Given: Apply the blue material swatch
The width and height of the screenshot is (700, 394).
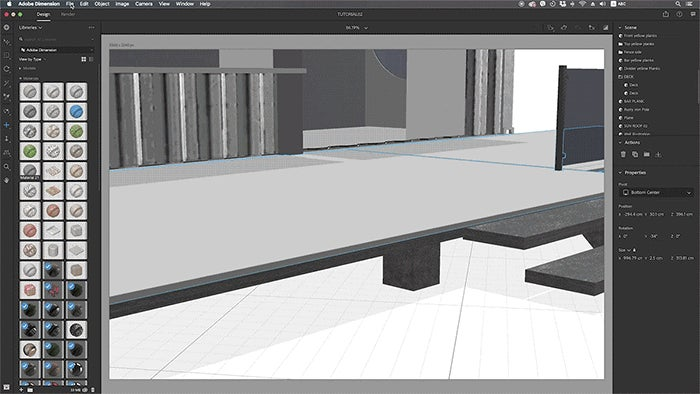Looking at the screenshot, I should click(76, 111).
